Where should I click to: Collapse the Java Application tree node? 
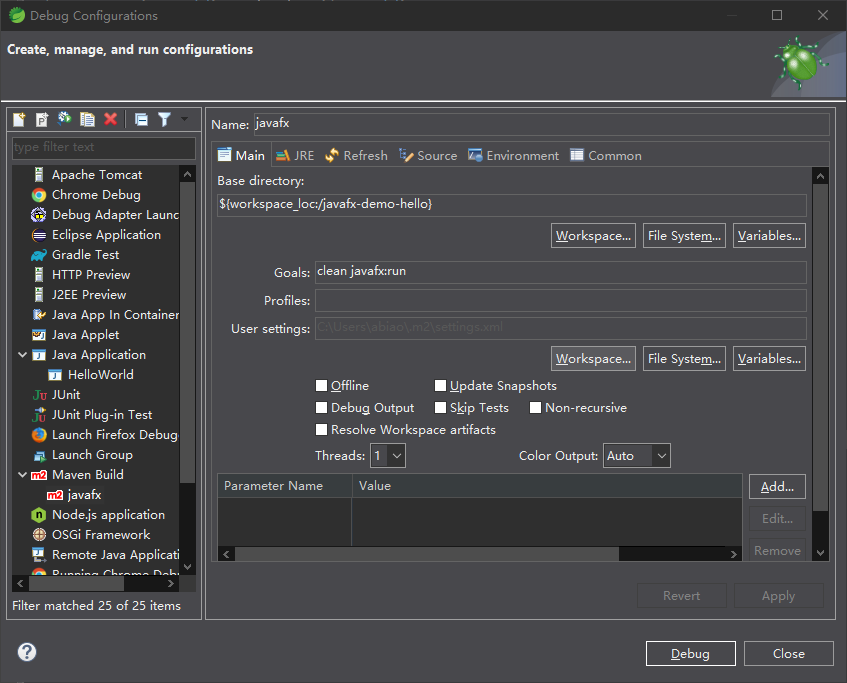[x=23, y=354]
